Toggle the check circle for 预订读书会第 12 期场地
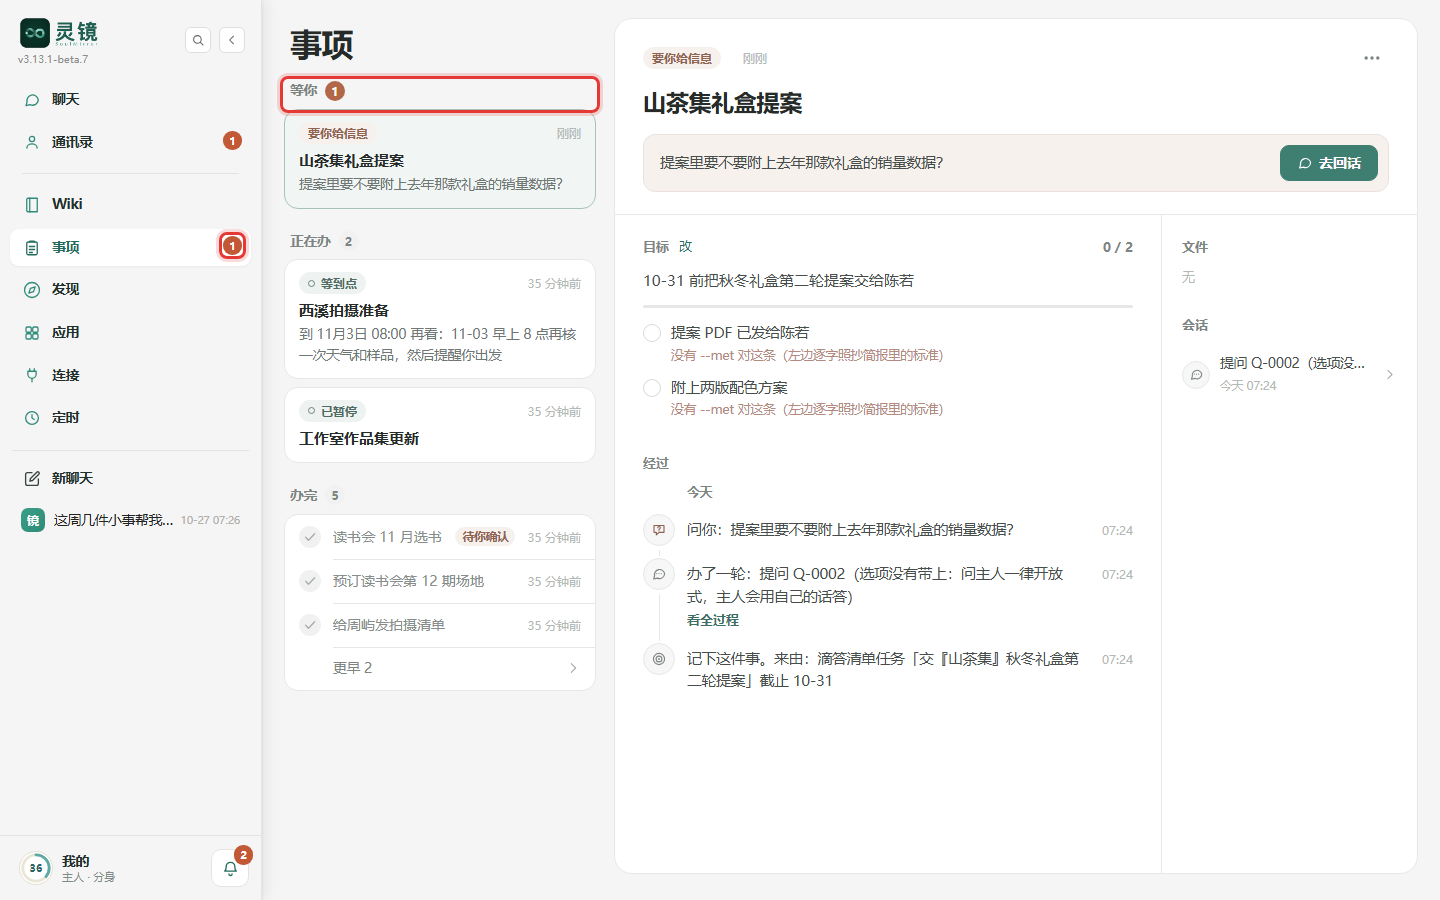The image size is (1440, 900). point(310,581)
